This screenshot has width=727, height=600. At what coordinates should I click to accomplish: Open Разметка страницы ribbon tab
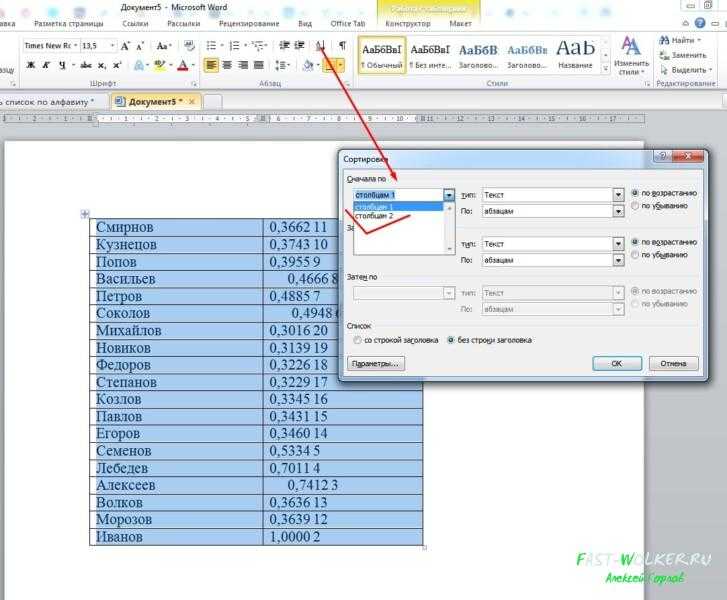click(69, 23)
